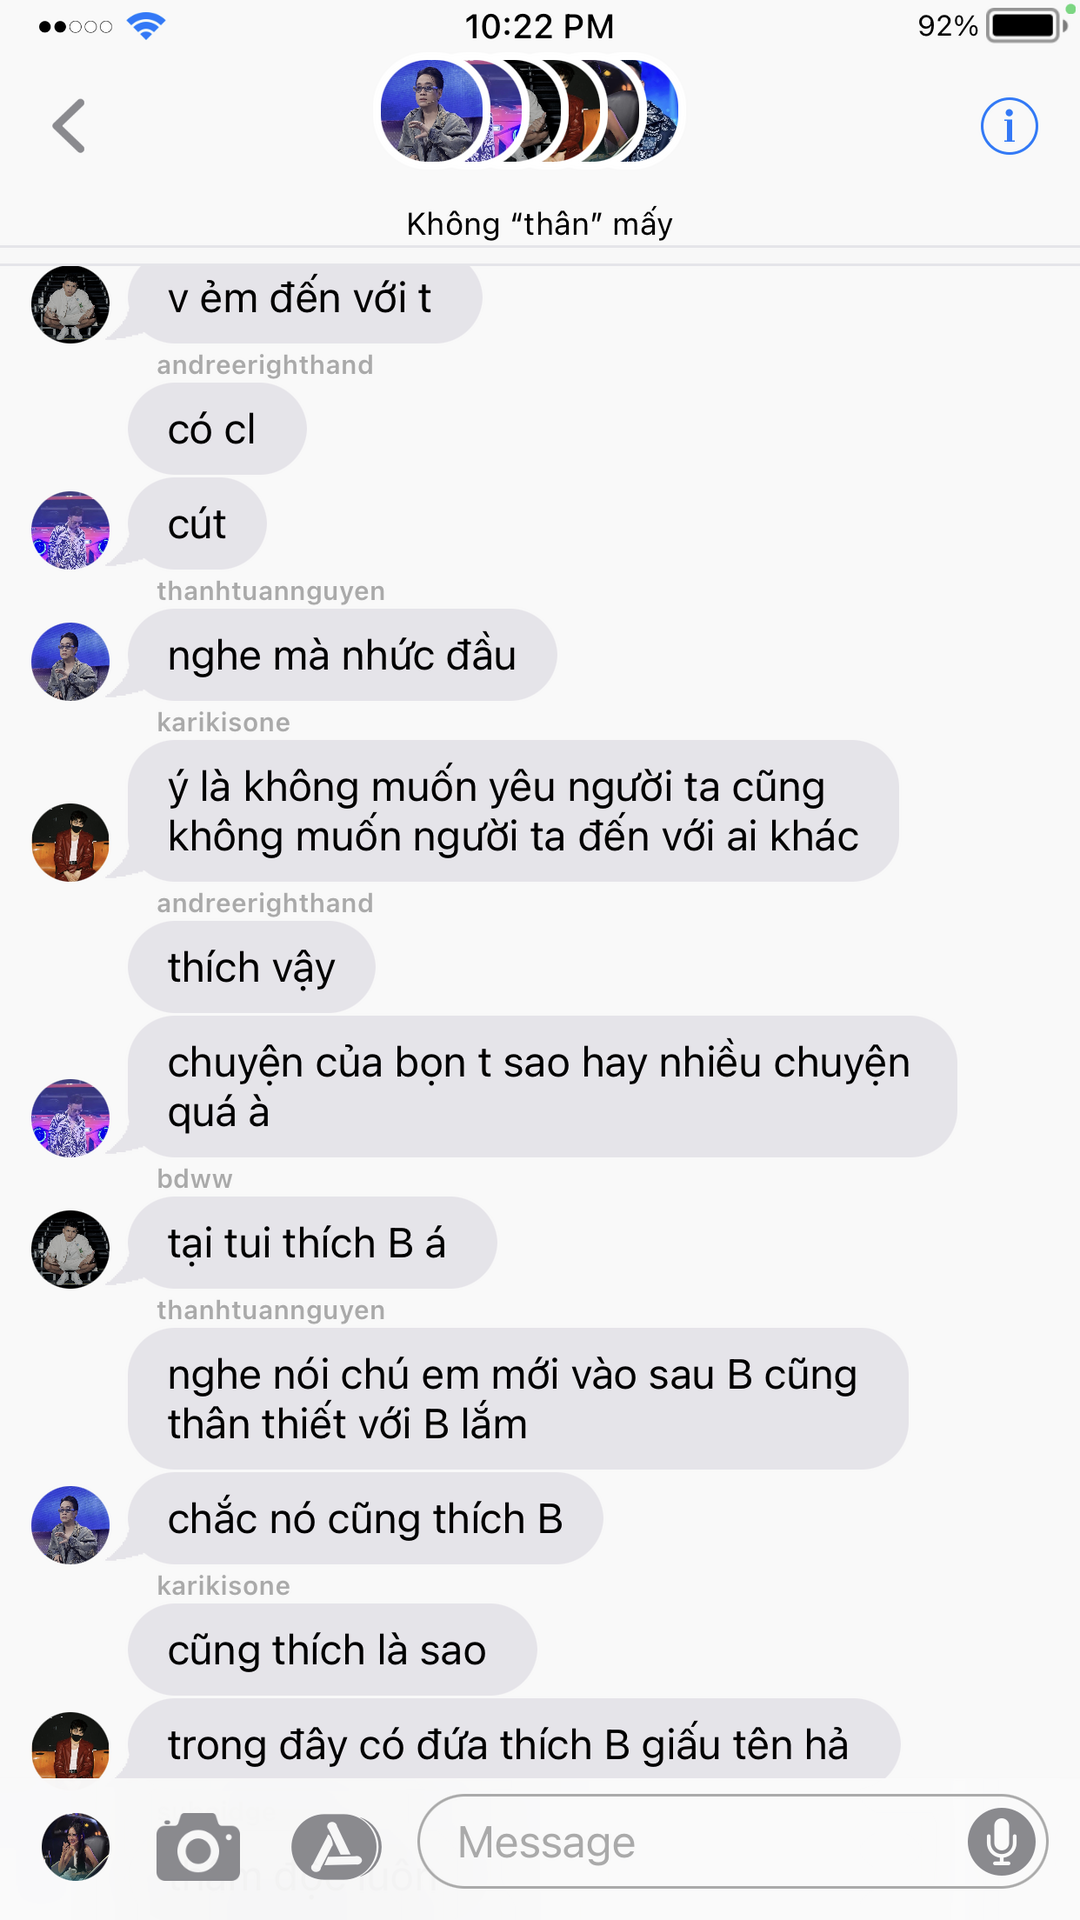Open group name Không "thân" mấy

pyautogui.click(x=539, y=224)
